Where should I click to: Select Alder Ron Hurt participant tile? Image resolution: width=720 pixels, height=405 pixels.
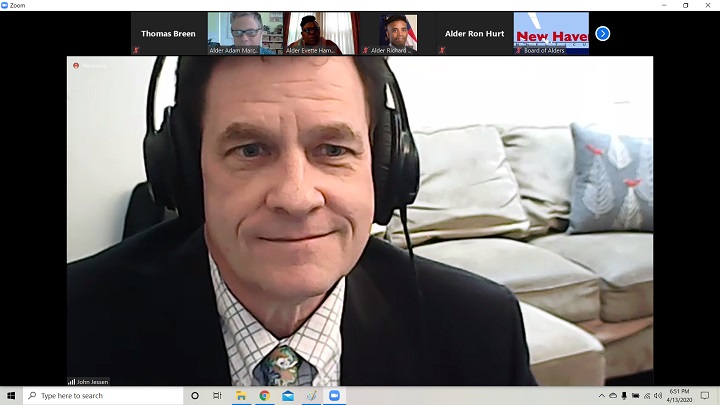[x=474, y=34]
